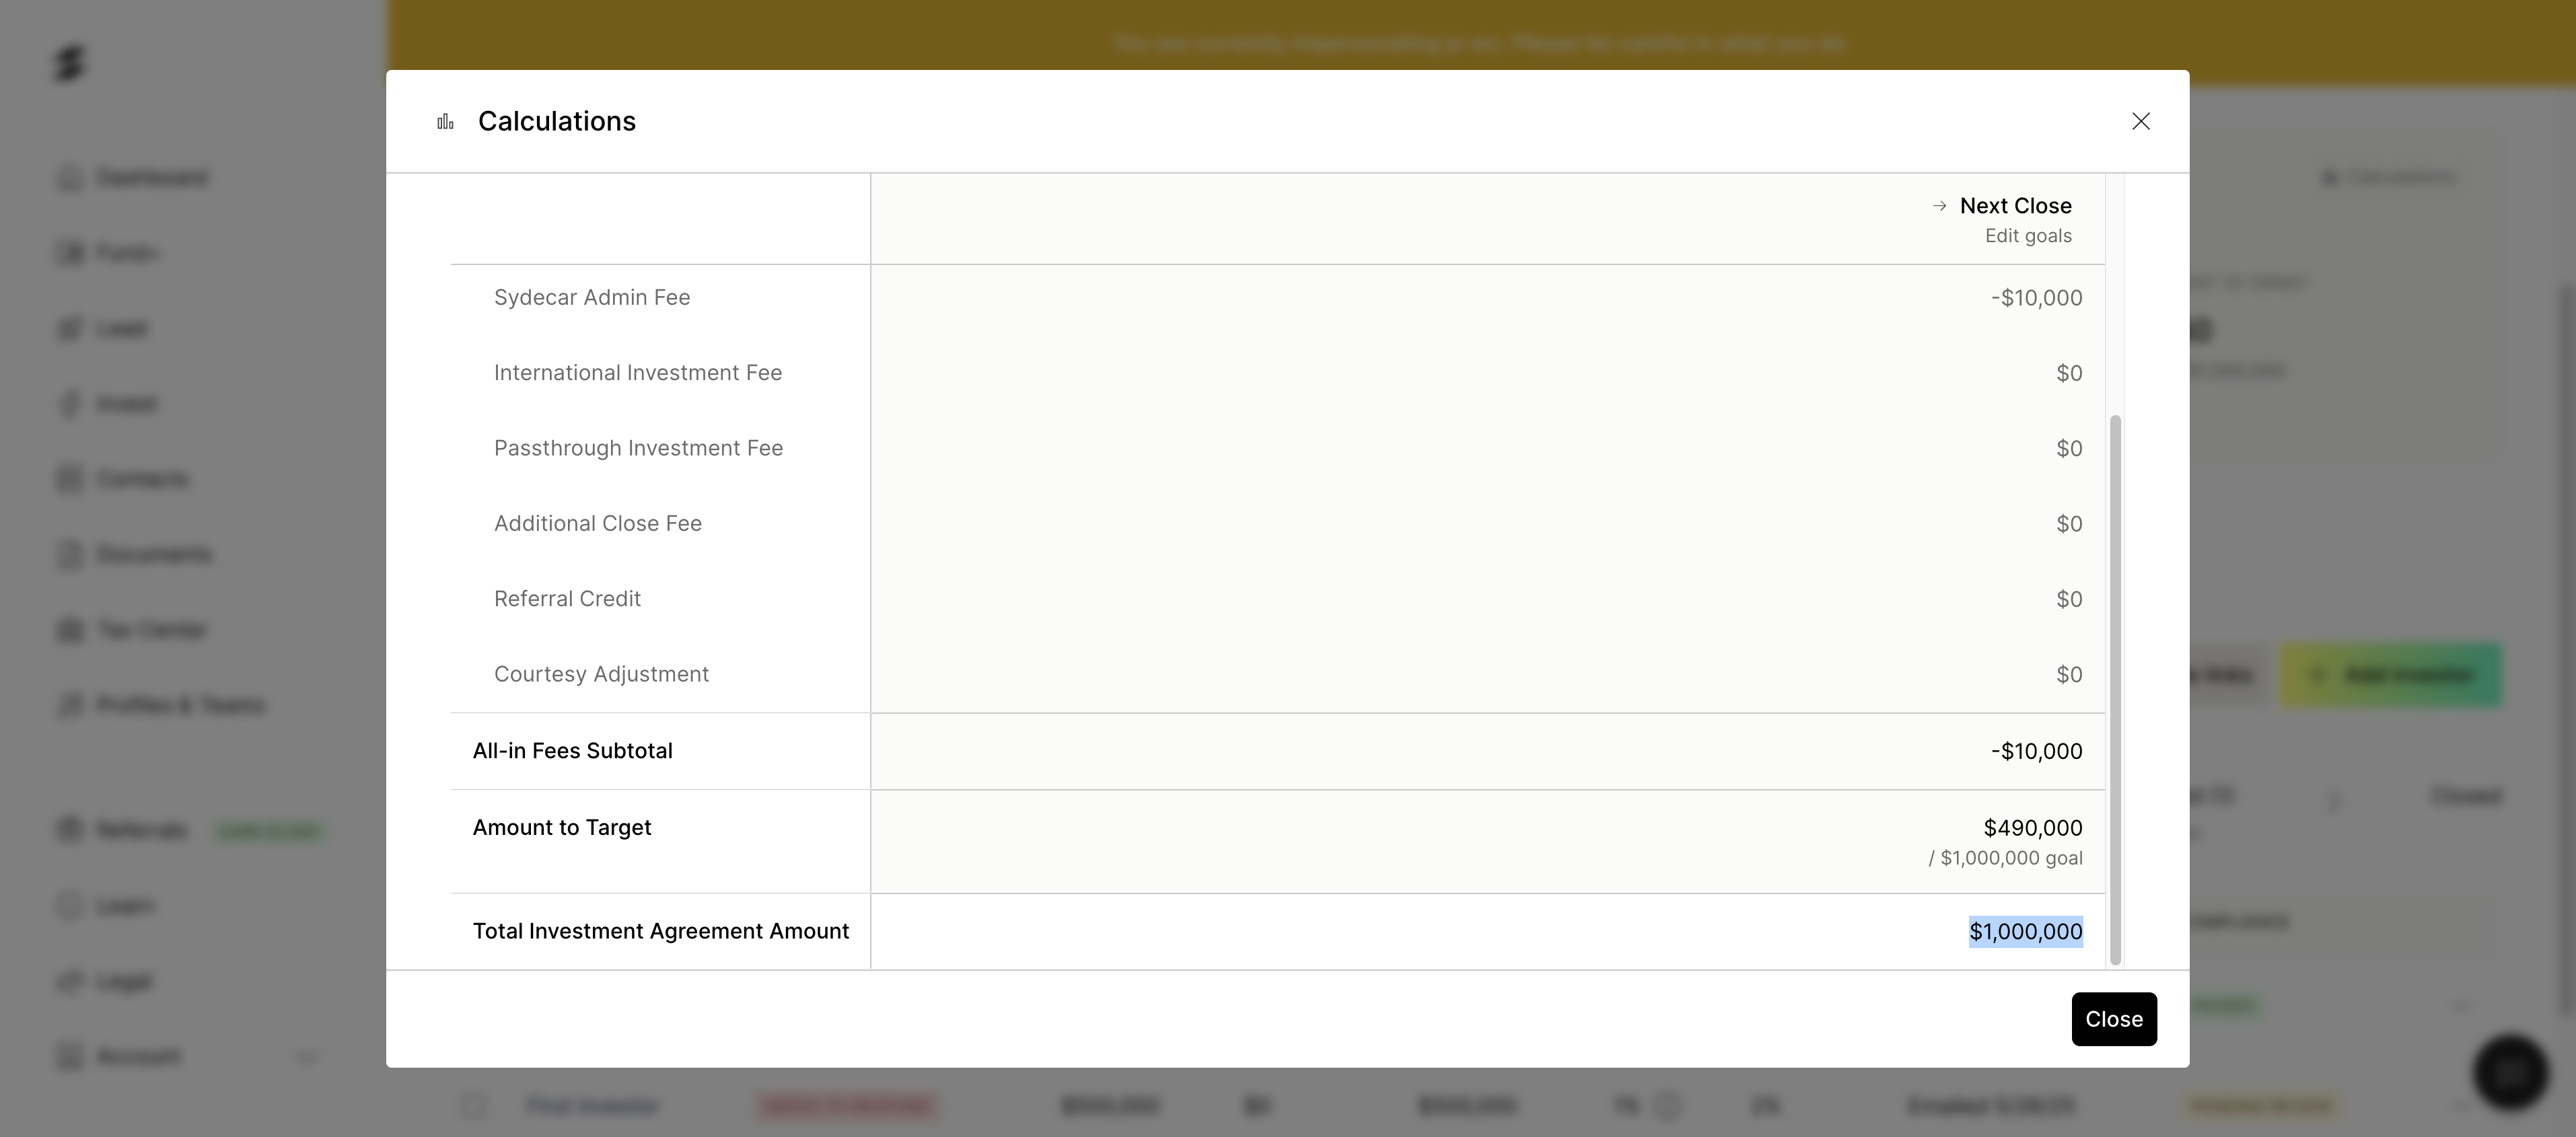Image resolution: width=2576 pixels, height=1137 pixels.
Task: Click the -$10,000 All-in Fees Subtotal value
Action: (2036, 751)
